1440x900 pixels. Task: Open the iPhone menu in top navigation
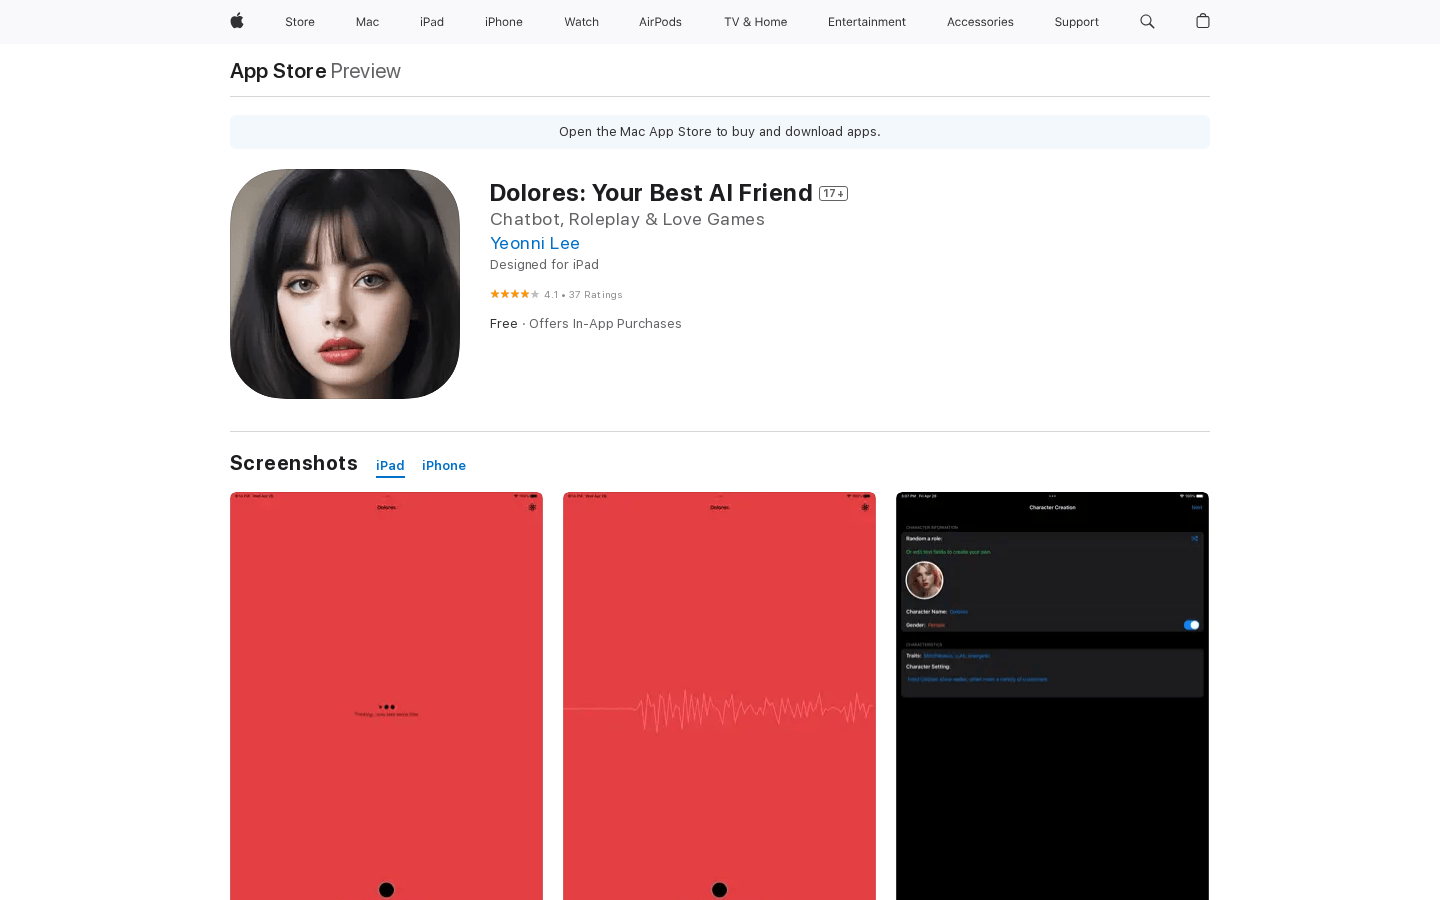(x=504, y=22)
